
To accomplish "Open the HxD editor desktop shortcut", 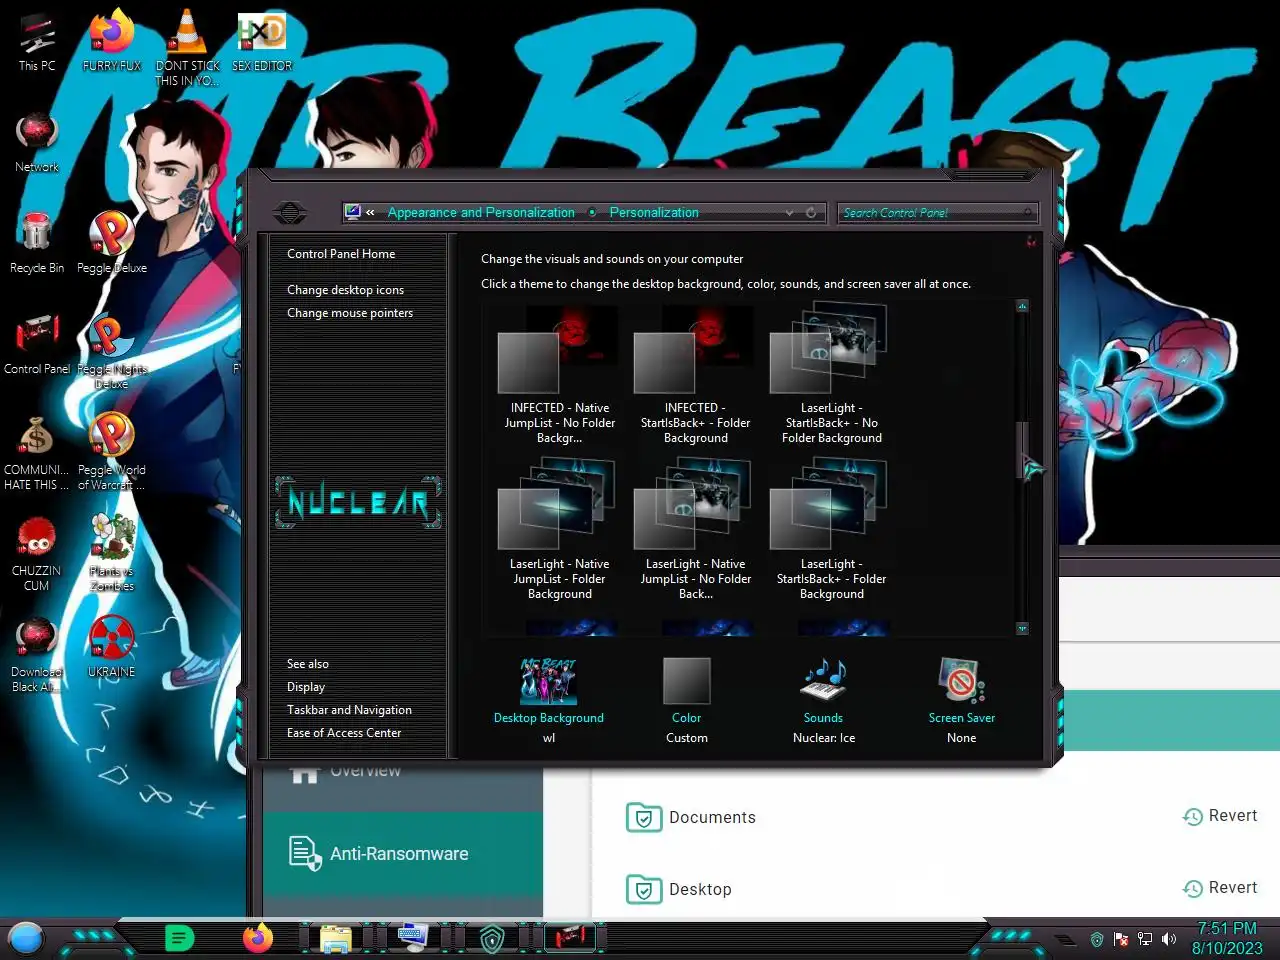I will 262,43.
